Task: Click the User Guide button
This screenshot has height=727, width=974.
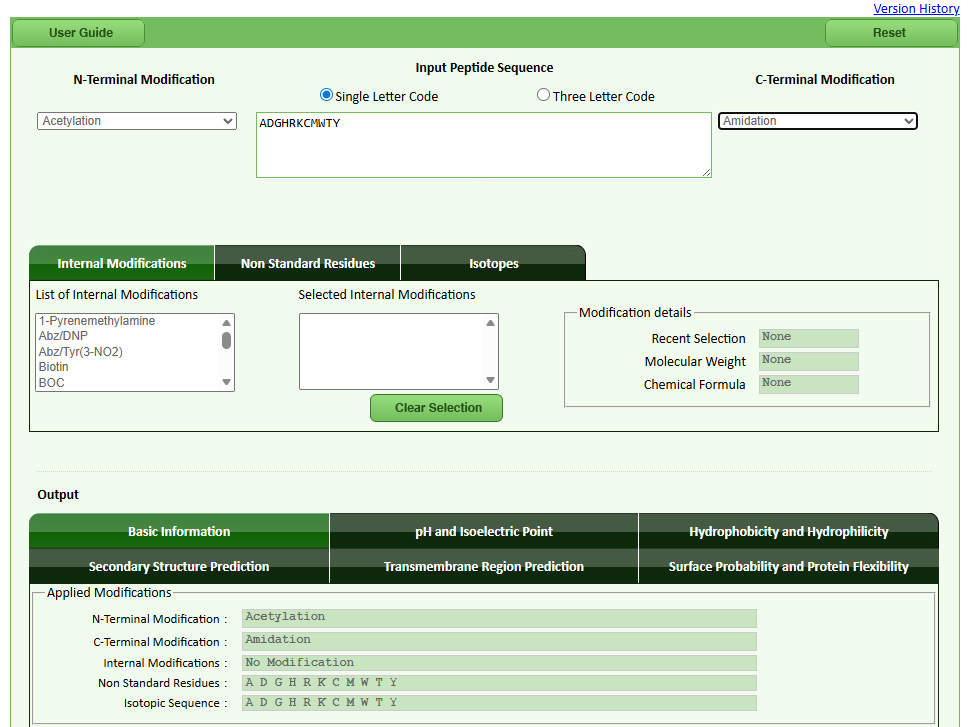Action: pos(81,33)
